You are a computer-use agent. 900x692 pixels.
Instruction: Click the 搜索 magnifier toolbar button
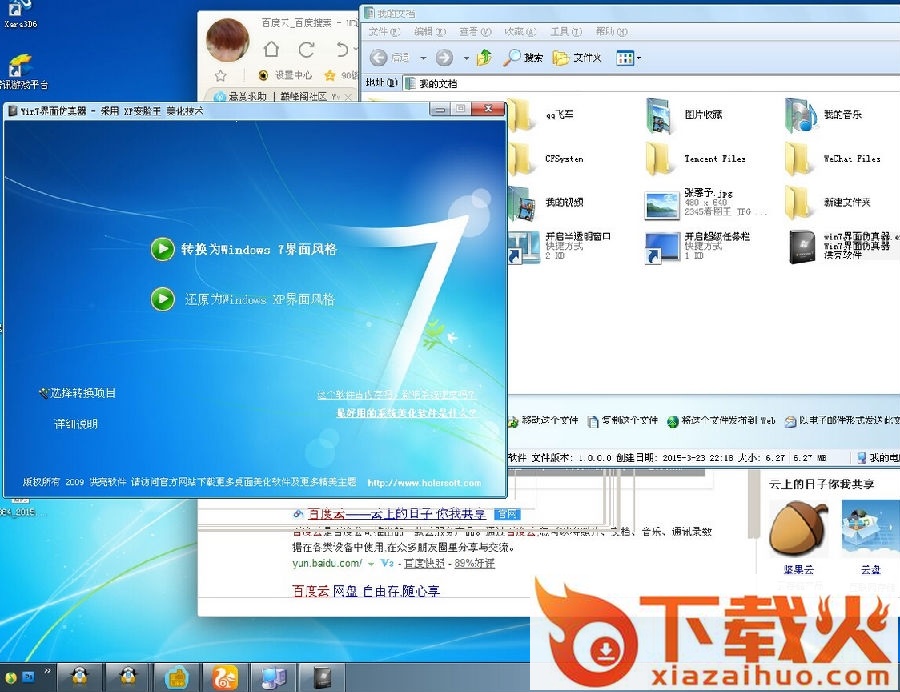pos(523,57)
